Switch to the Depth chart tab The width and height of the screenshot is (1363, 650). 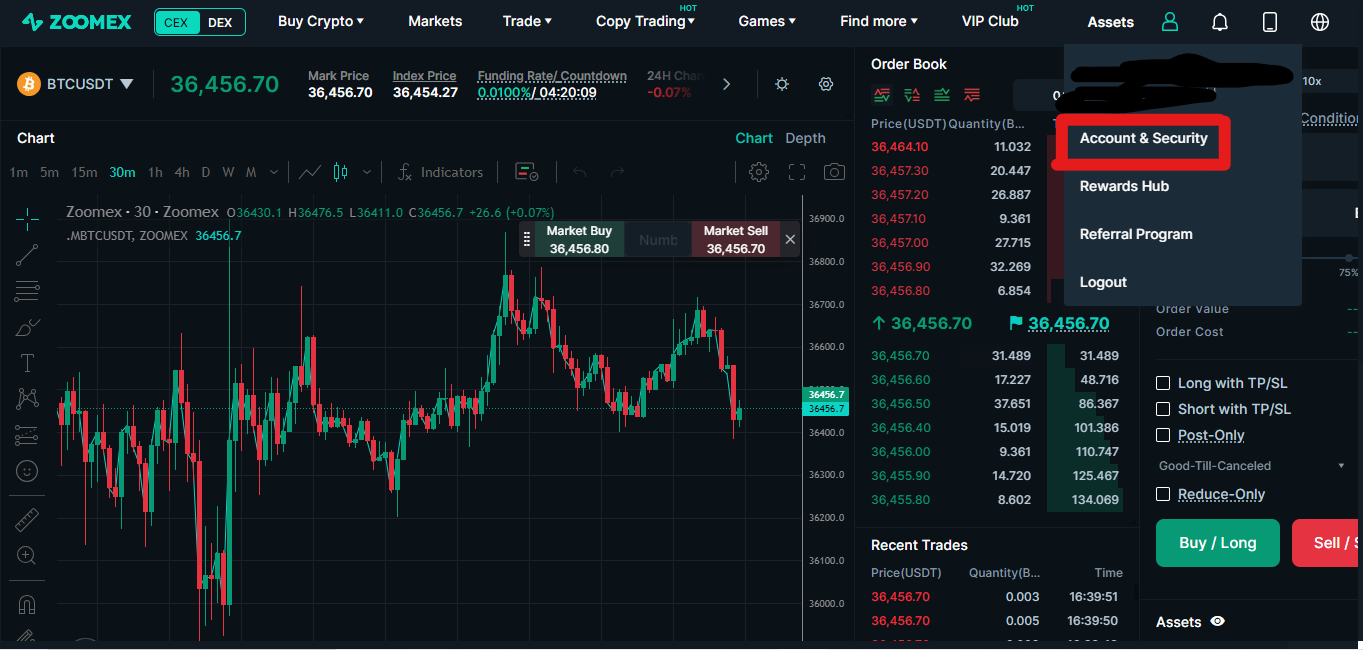tap(805, 138)
